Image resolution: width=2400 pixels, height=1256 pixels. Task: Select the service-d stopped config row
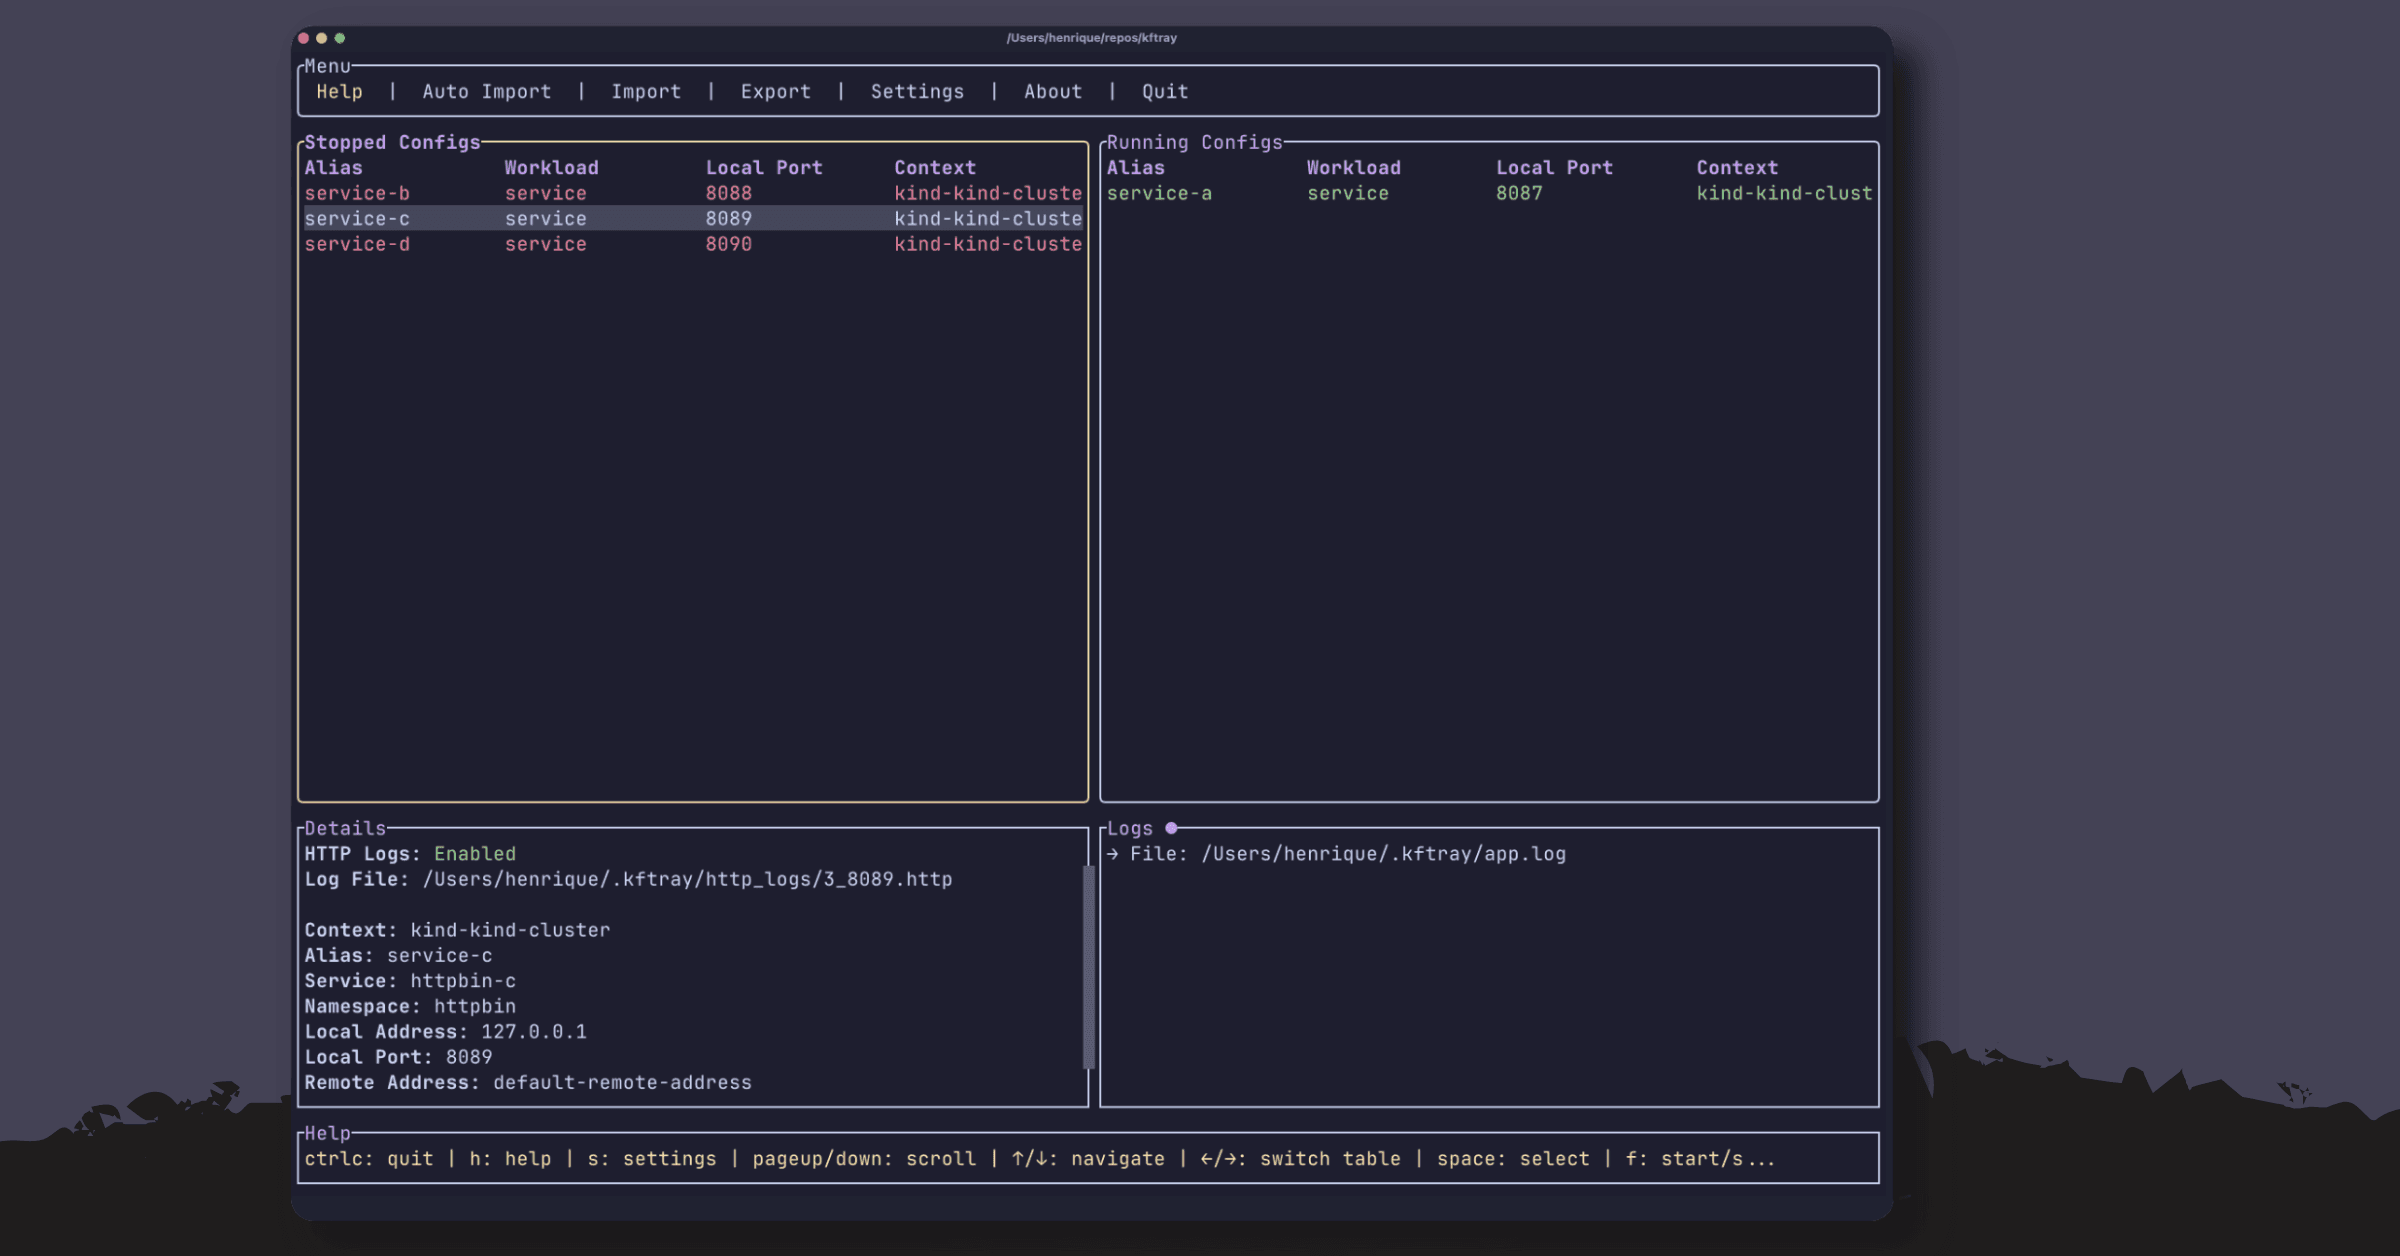pyautogui.click(x=357, y=244)
